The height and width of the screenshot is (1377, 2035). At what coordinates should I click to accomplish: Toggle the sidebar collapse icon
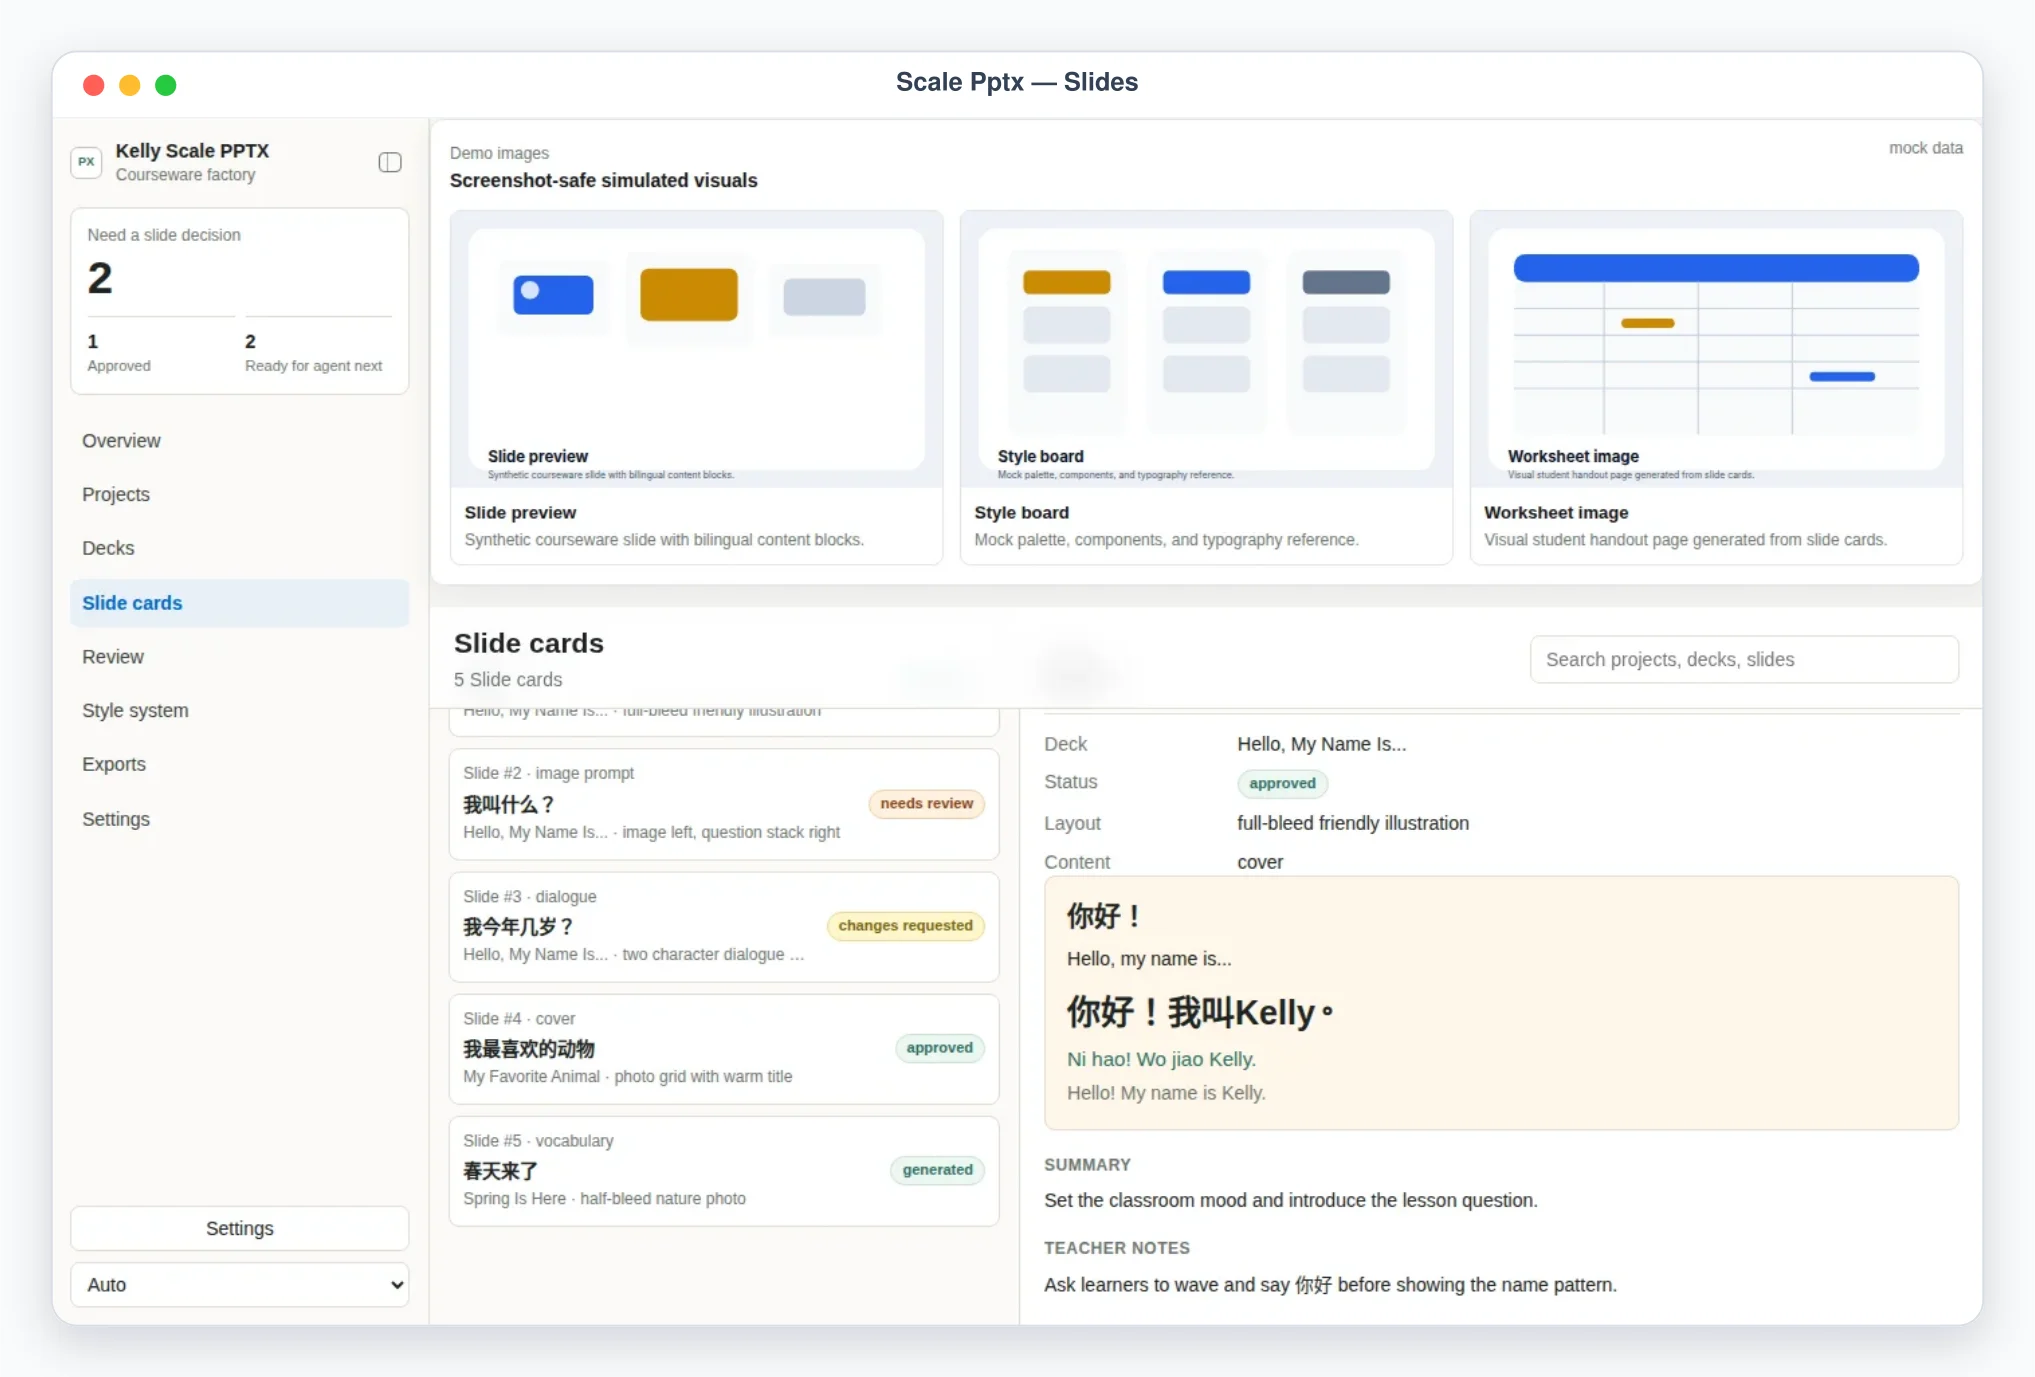point(390,162)
